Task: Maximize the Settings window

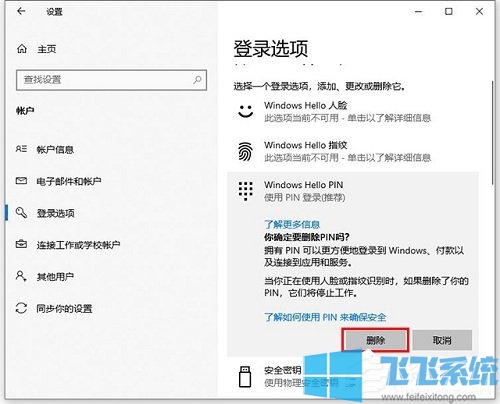Action: (449, 11)
